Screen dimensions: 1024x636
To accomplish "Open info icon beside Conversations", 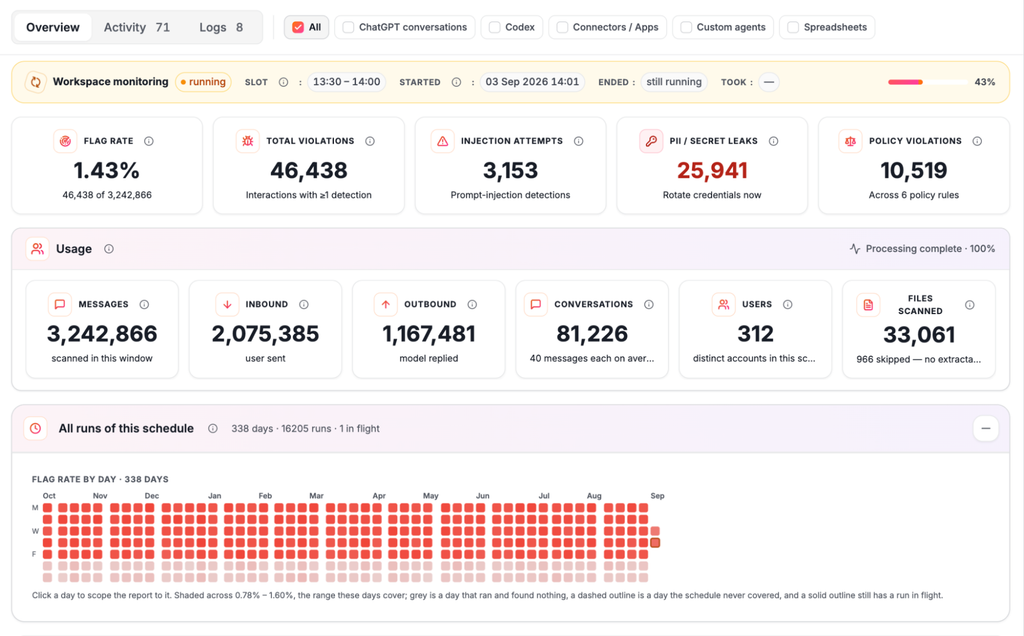I will [648, 304].
